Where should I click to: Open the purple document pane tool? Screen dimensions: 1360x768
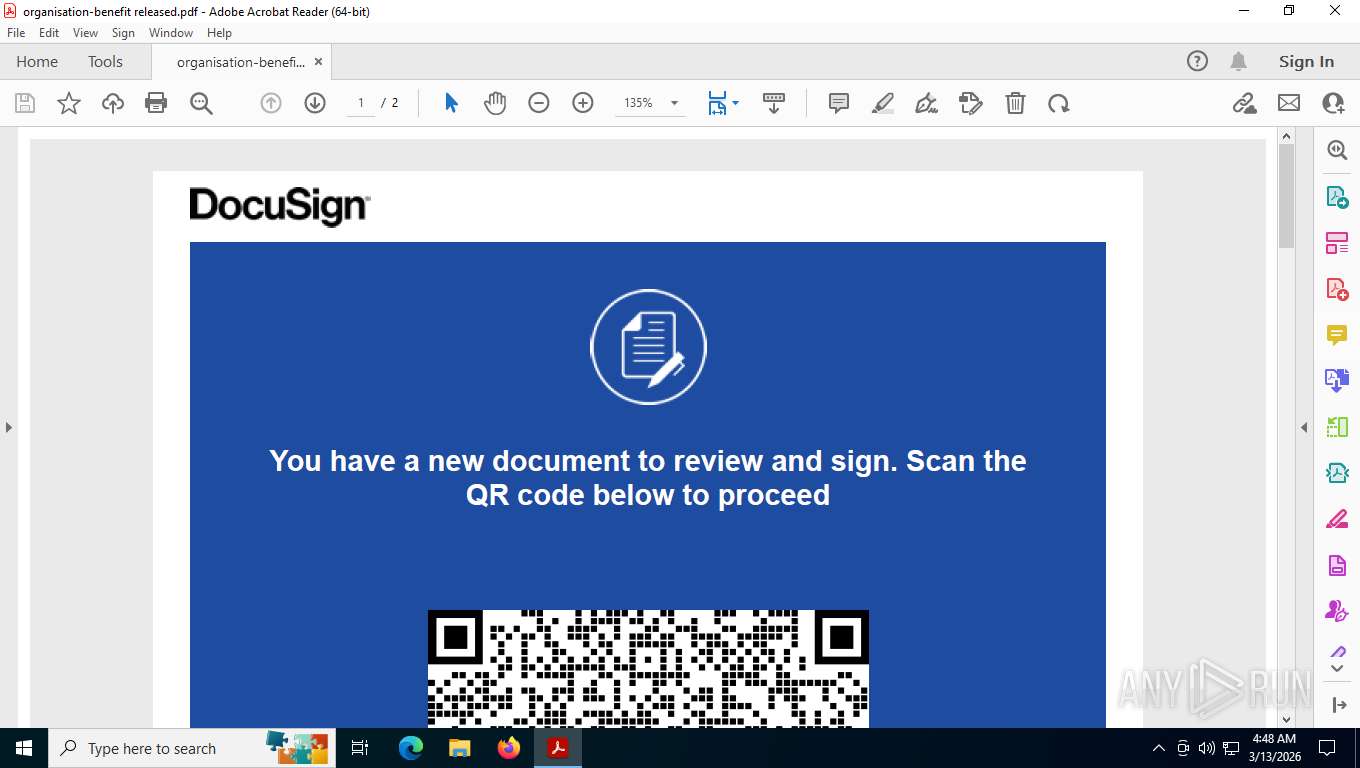(1337, 565)
